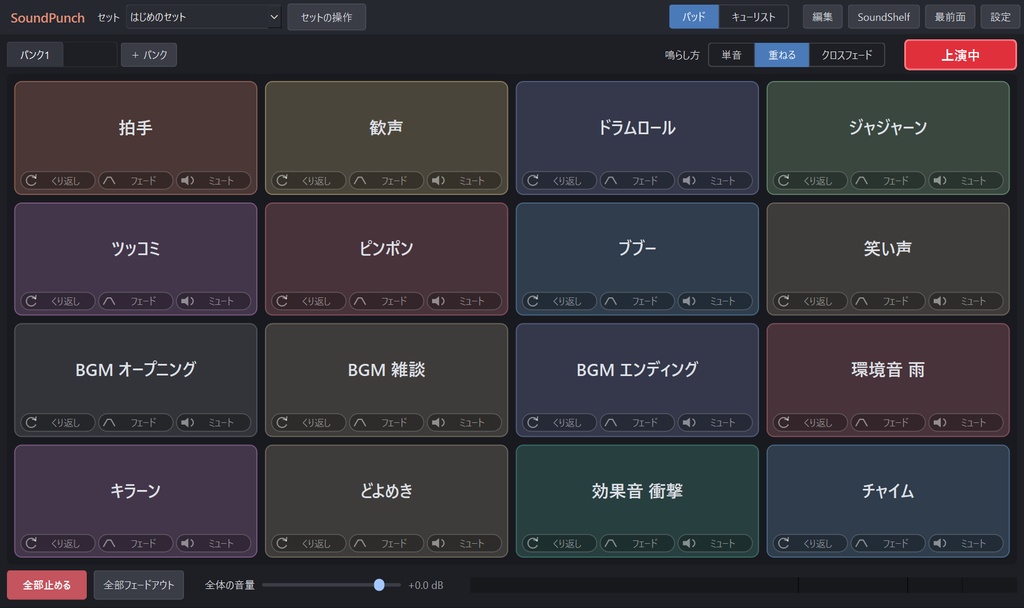Screen dimensions: 1024x608
Task: Toggle loop on ブブー pad
Action: [x=559, y=301]
